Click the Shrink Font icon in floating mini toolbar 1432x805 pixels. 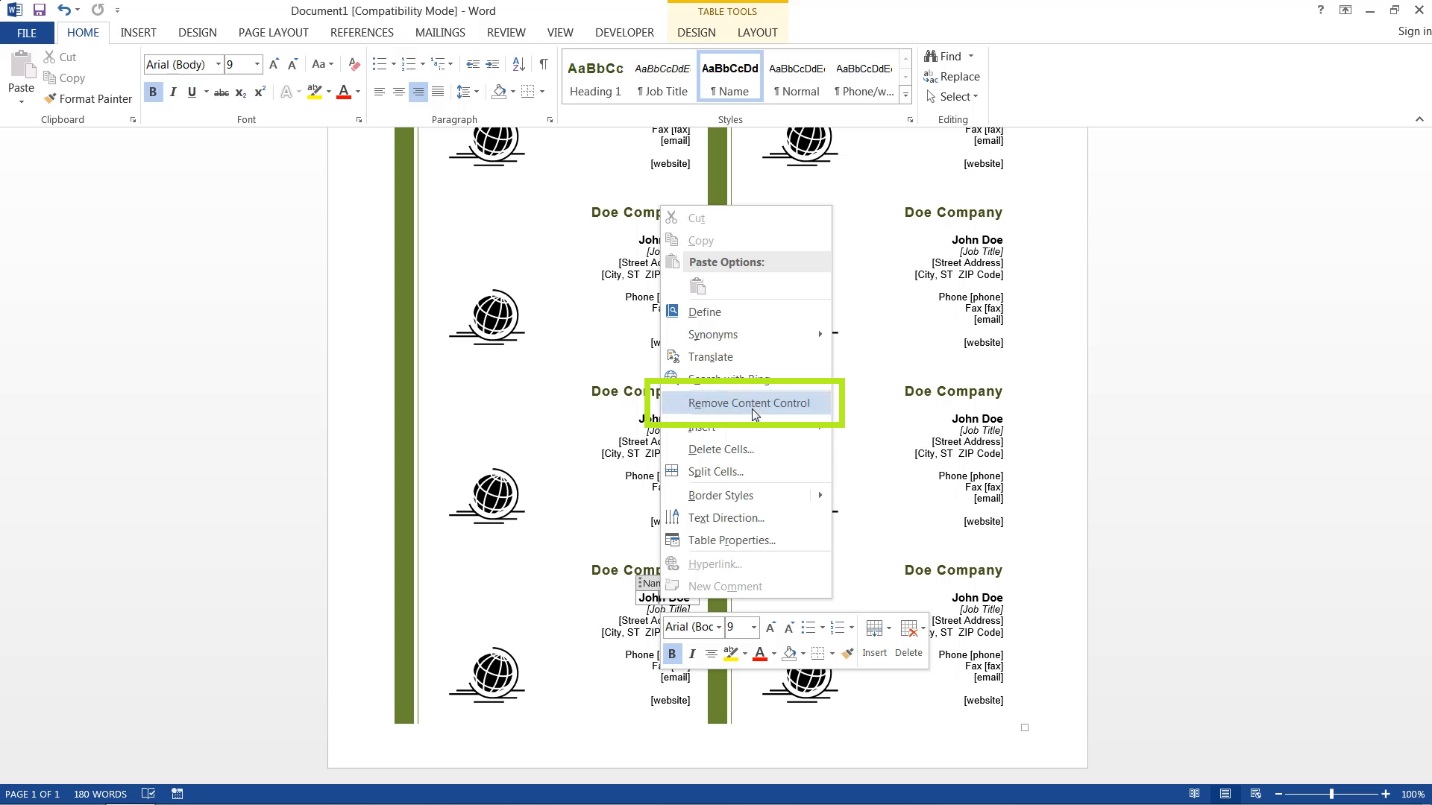pos(789,628)
